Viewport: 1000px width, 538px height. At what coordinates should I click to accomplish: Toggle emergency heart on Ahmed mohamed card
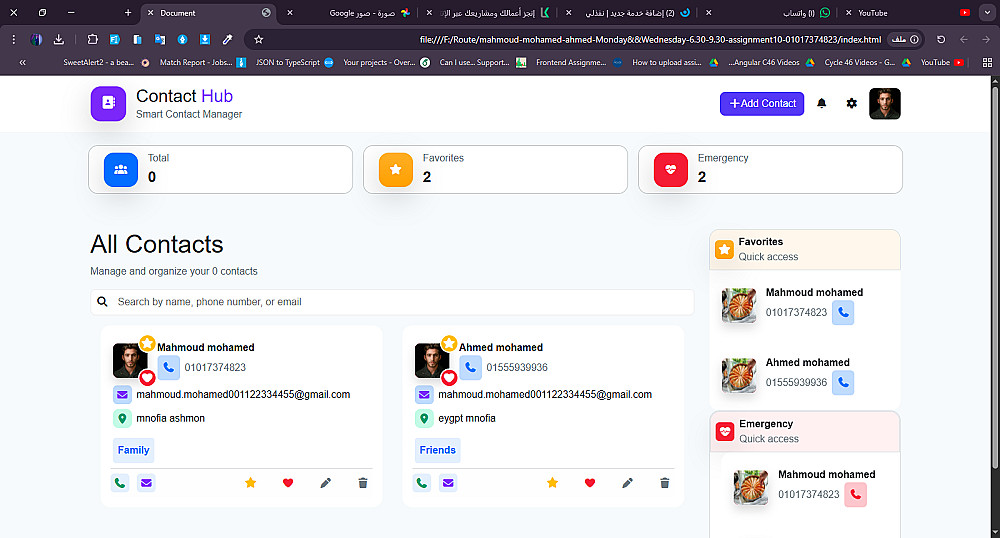coord(589,483)
